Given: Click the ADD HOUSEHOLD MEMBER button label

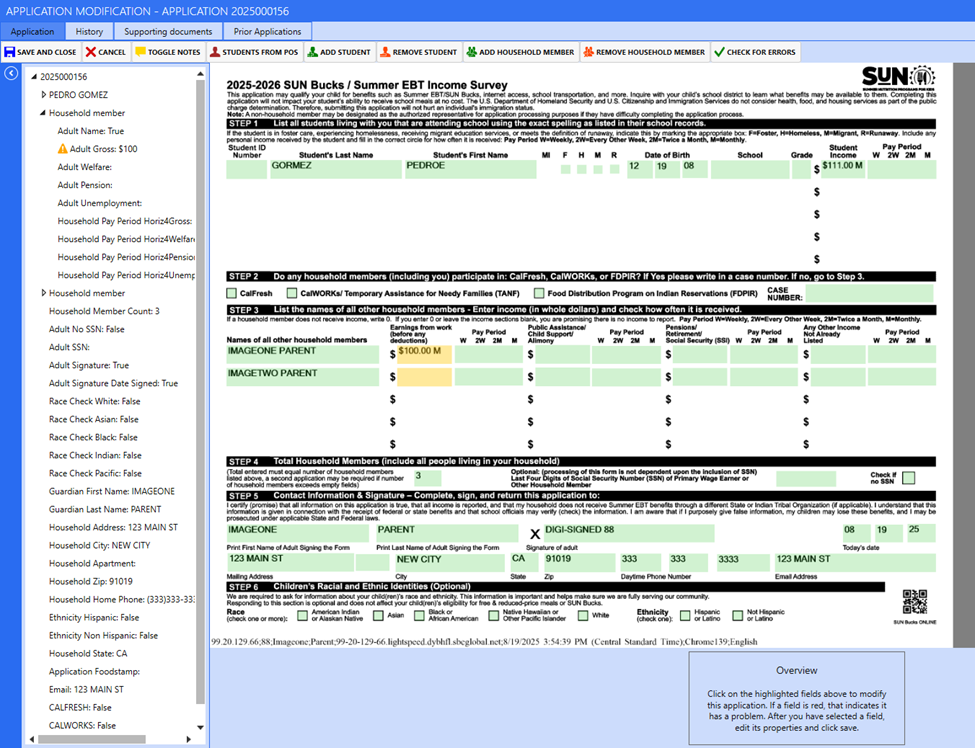Looking at the screenshot, I should click(527, 52).
